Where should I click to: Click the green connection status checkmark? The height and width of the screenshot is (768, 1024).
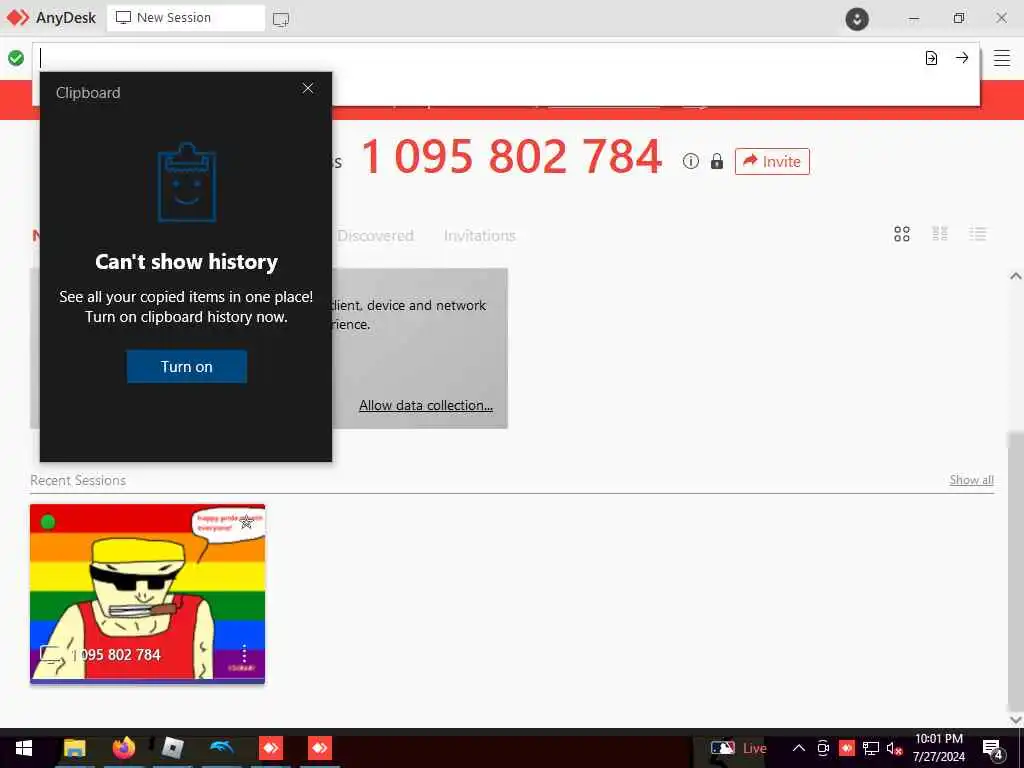tap(16, 58)
